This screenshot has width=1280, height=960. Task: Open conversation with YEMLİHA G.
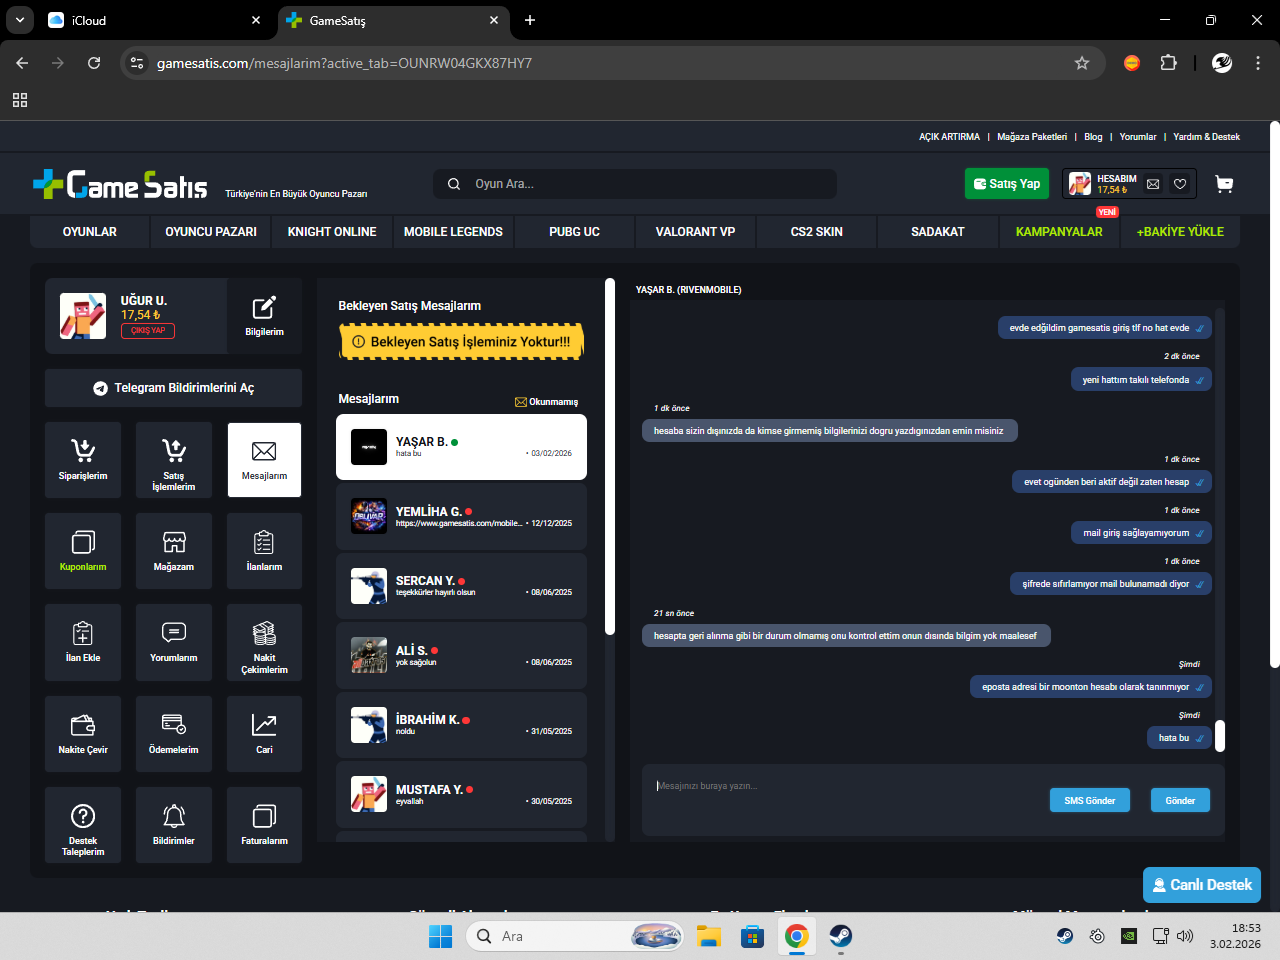click(461, 517)
